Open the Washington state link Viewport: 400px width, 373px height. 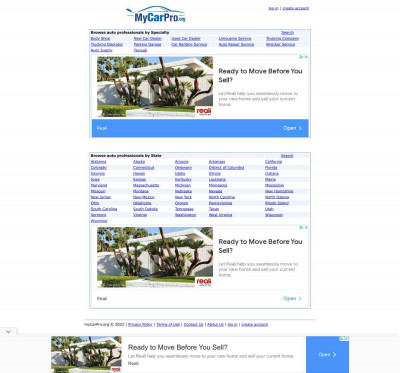(x=185, y=215)
